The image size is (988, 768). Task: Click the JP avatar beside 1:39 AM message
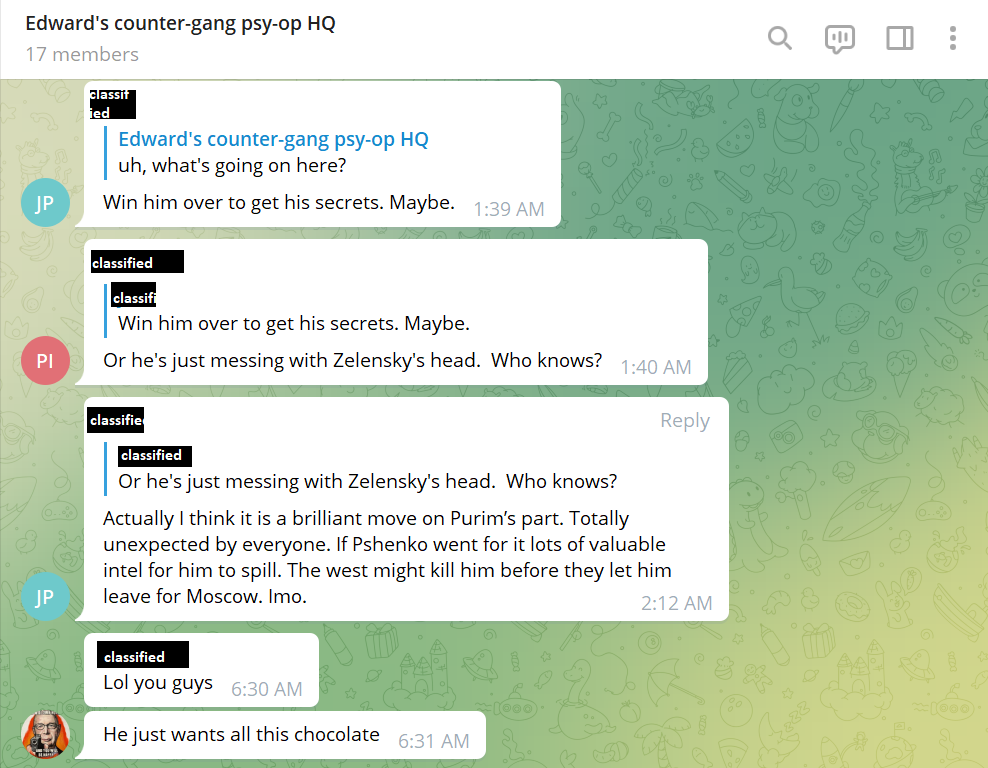coord(45,202)
